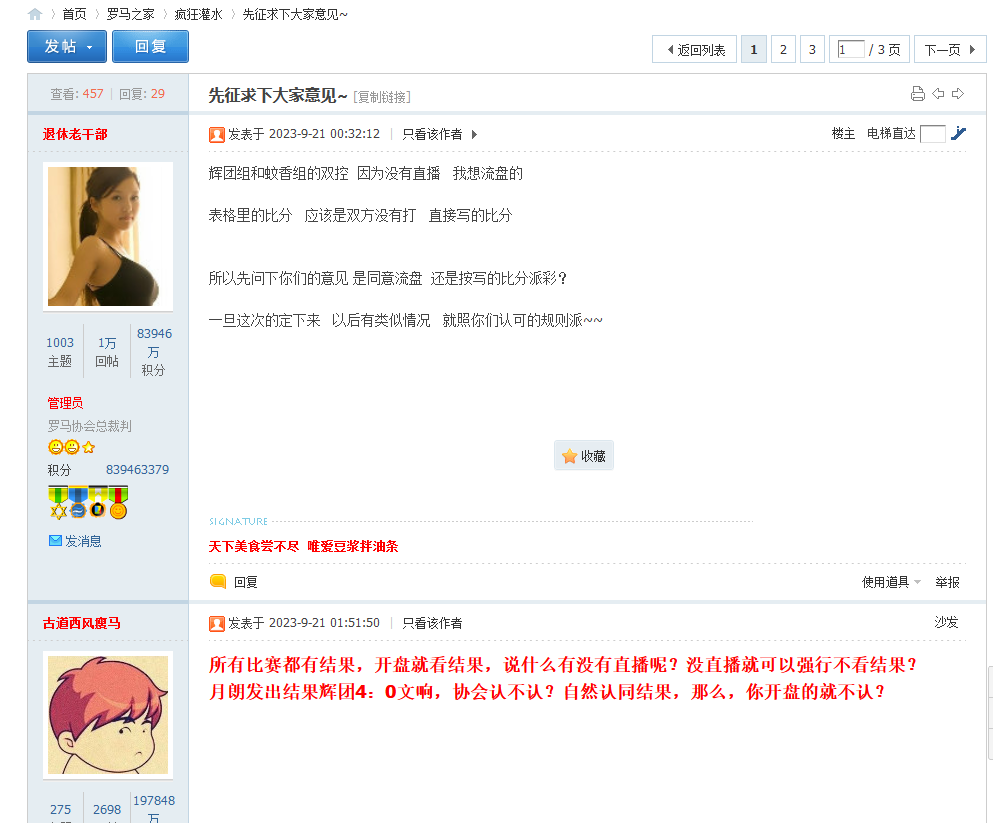Screen dimensions: 993x823
Task: Click the star icon on the 收藏 button
Action: [x=569, y=455]
